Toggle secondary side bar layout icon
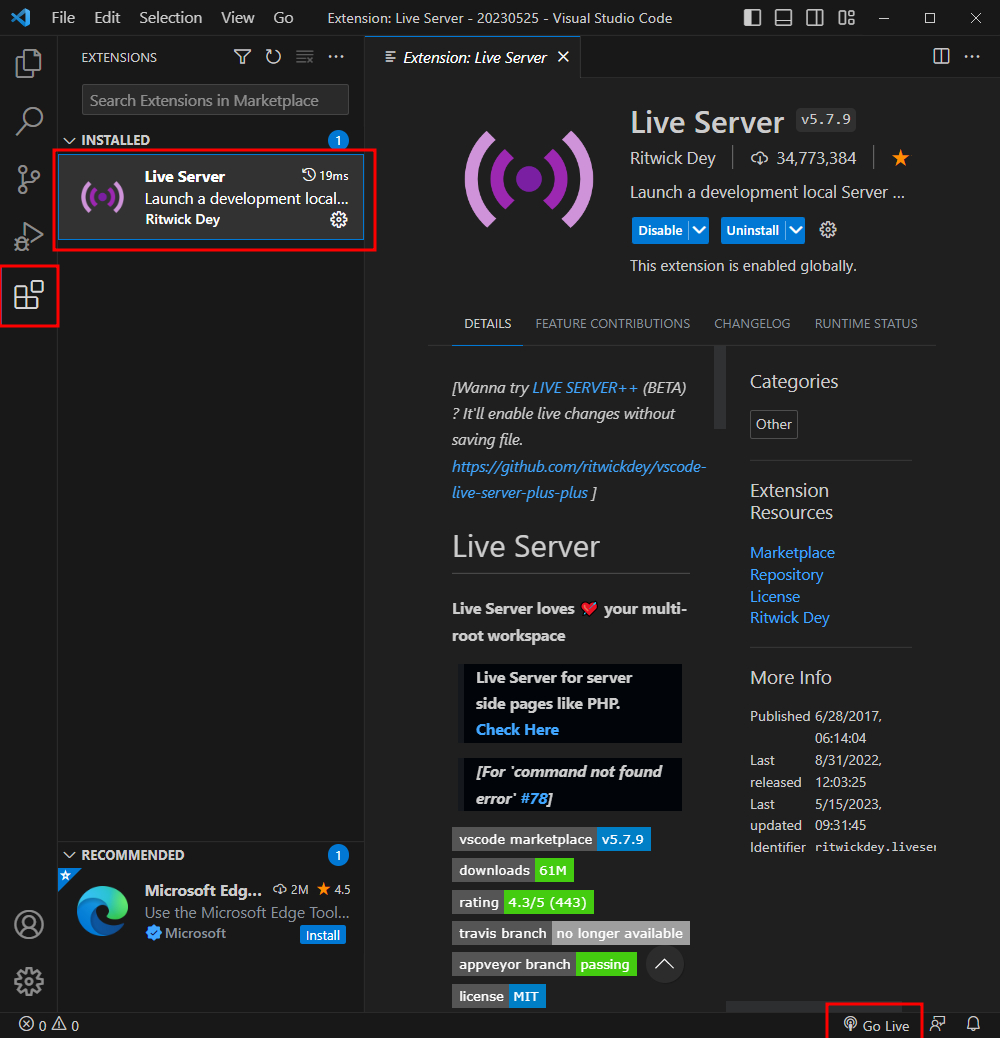This screenshot has height=1038, width=1000. (815, 18)
